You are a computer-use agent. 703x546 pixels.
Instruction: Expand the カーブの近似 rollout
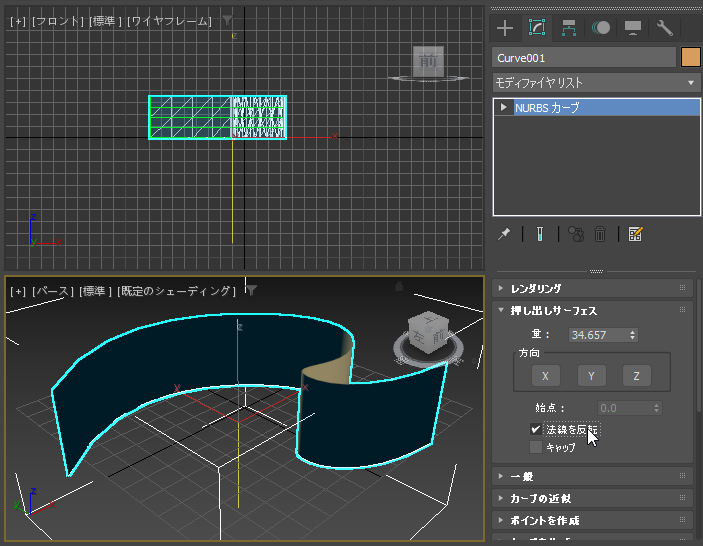click(592, 498)
